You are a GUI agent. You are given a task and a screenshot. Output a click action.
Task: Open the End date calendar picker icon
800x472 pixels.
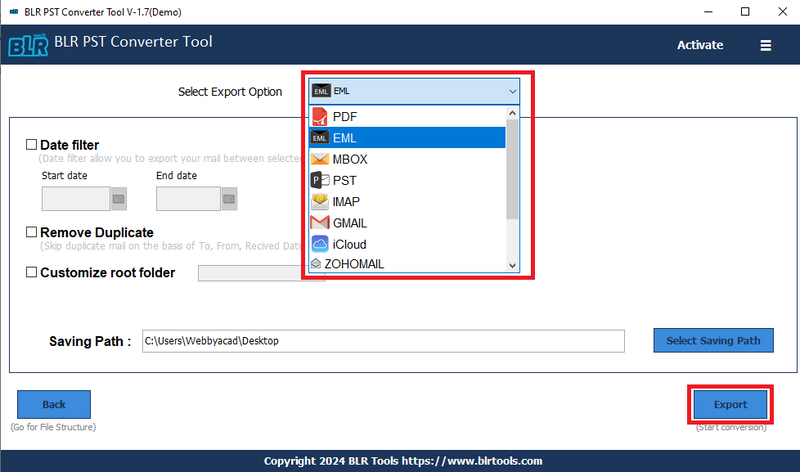point(229,199)
